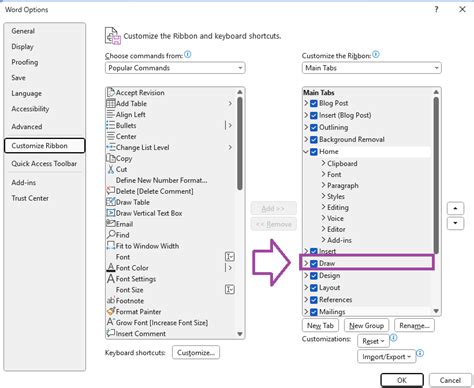
Task: Click the Footnote icon
Action: point(111,300)
